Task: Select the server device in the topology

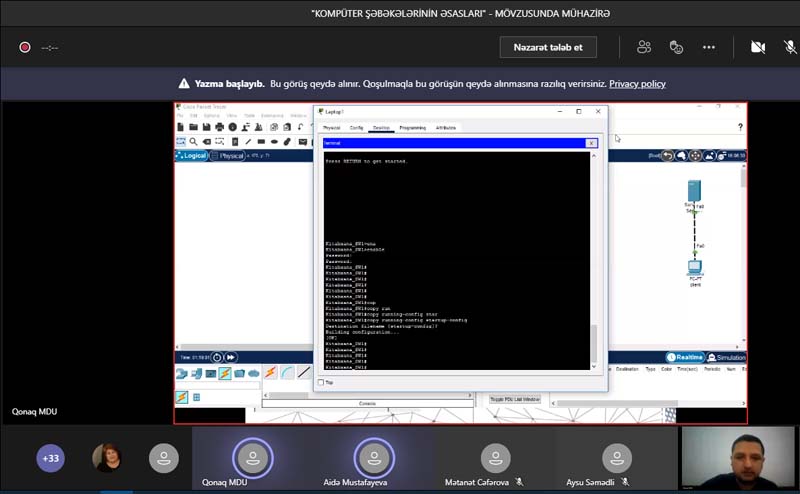Action: tap(694, 192)
